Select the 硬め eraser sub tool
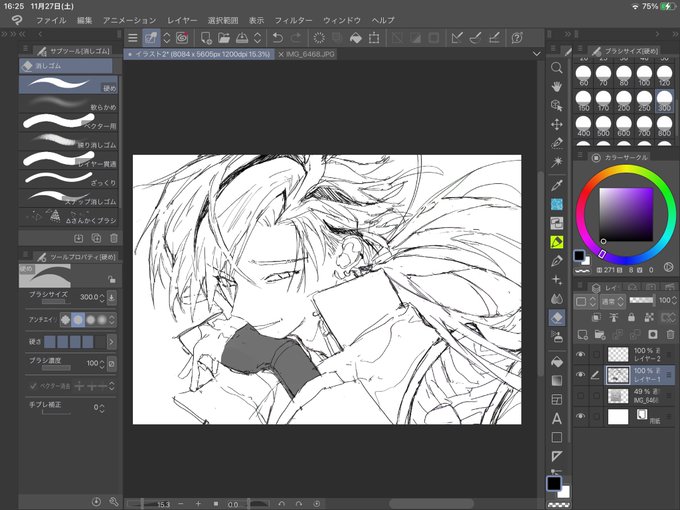 (69, 85)
